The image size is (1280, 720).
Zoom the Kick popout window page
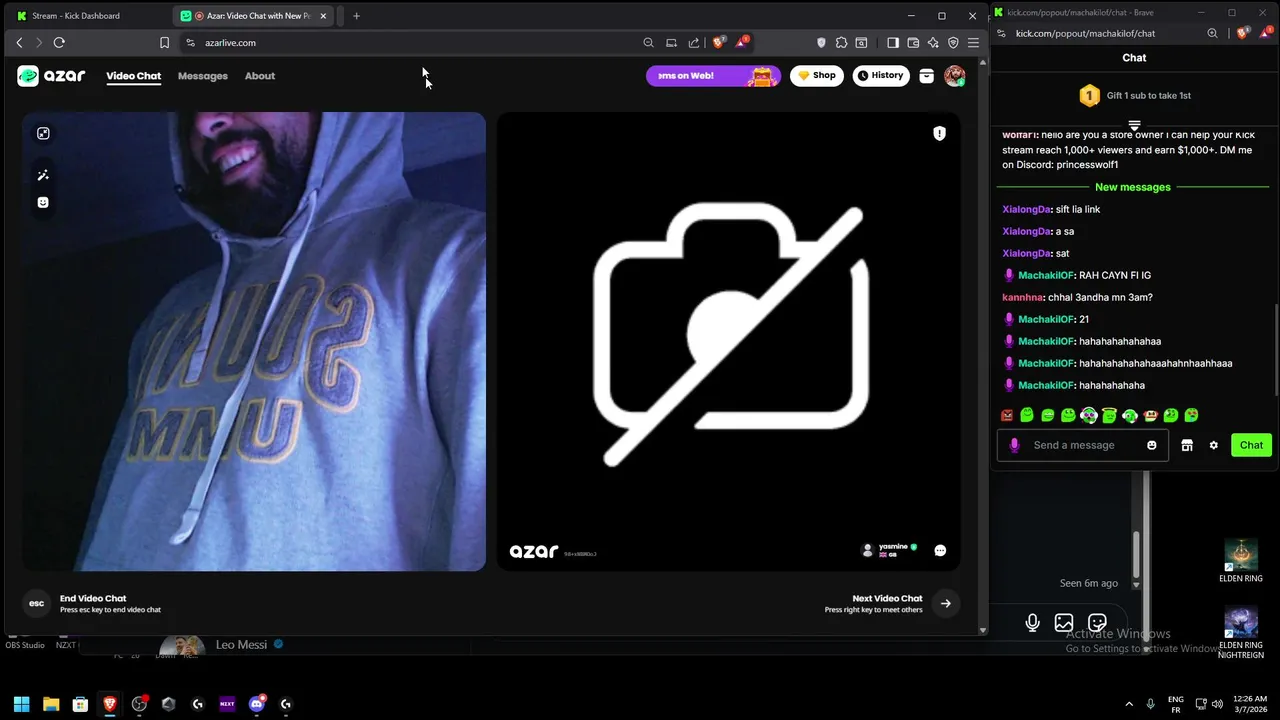click(1212, 33)
